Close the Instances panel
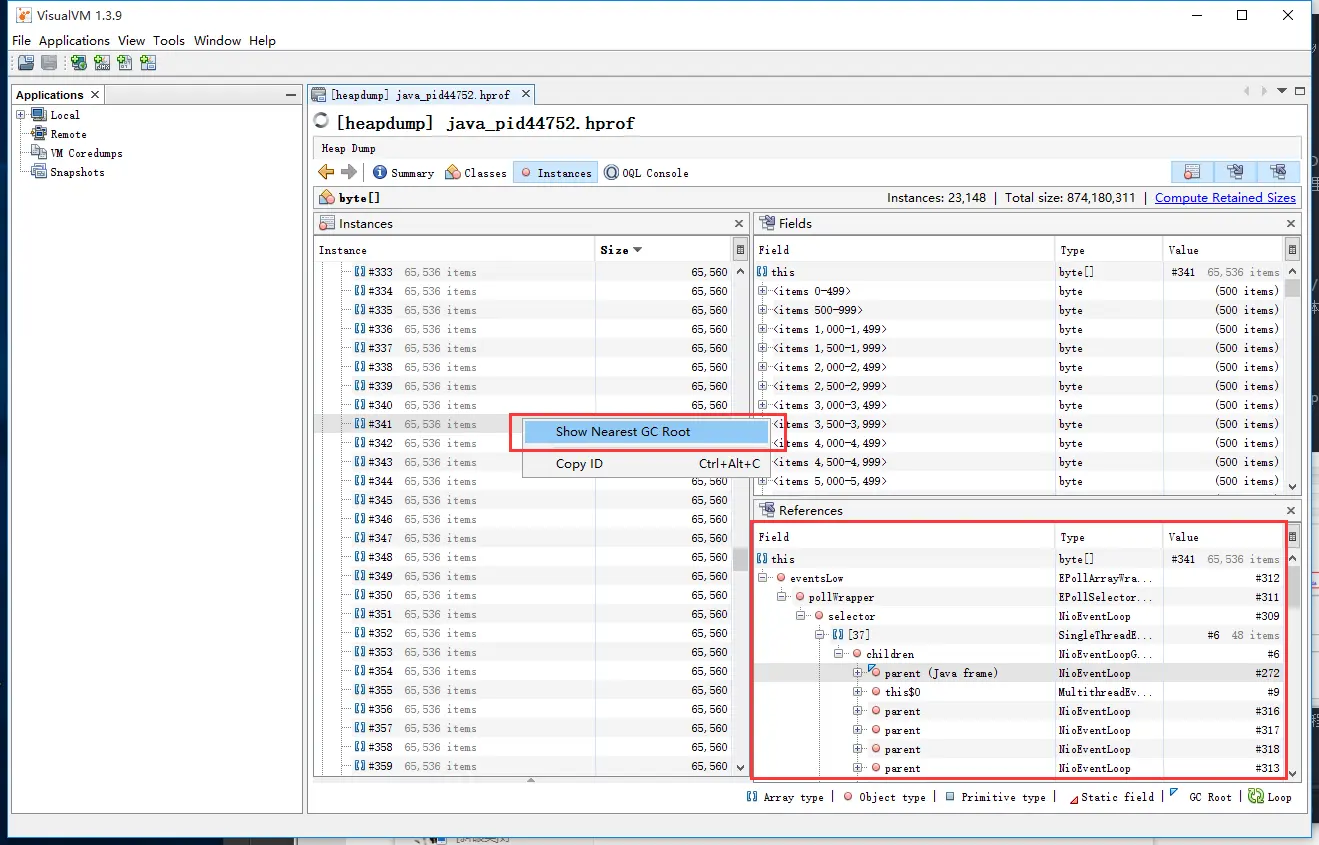 coord(739,224)
